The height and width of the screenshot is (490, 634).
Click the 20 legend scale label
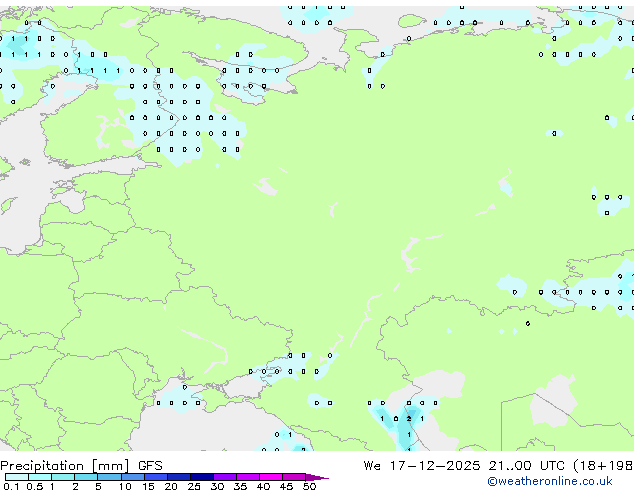click(x=171, y=486)
